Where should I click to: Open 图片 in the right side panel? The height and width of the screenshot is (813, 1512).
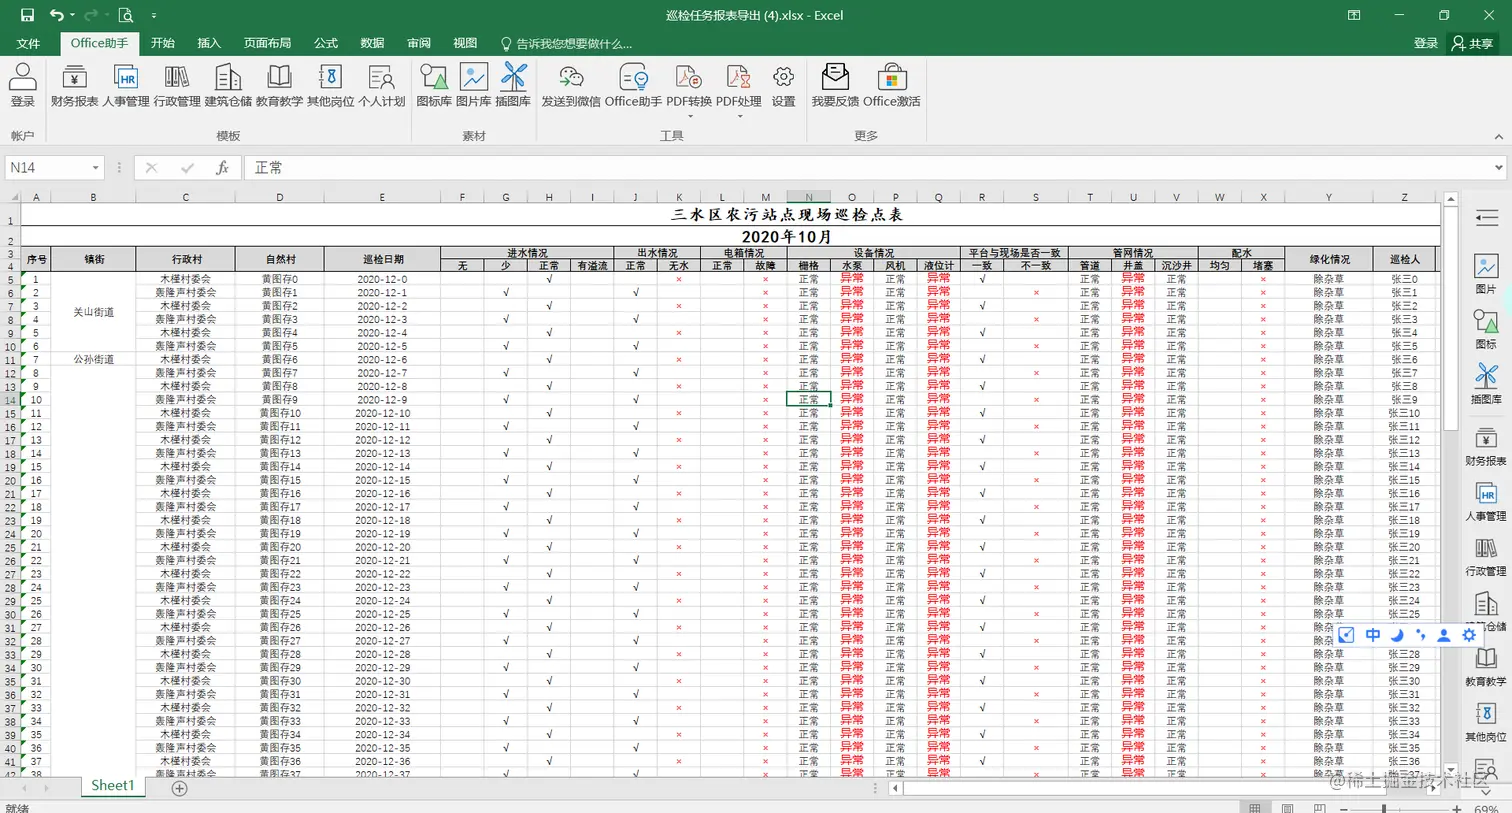1486,274
